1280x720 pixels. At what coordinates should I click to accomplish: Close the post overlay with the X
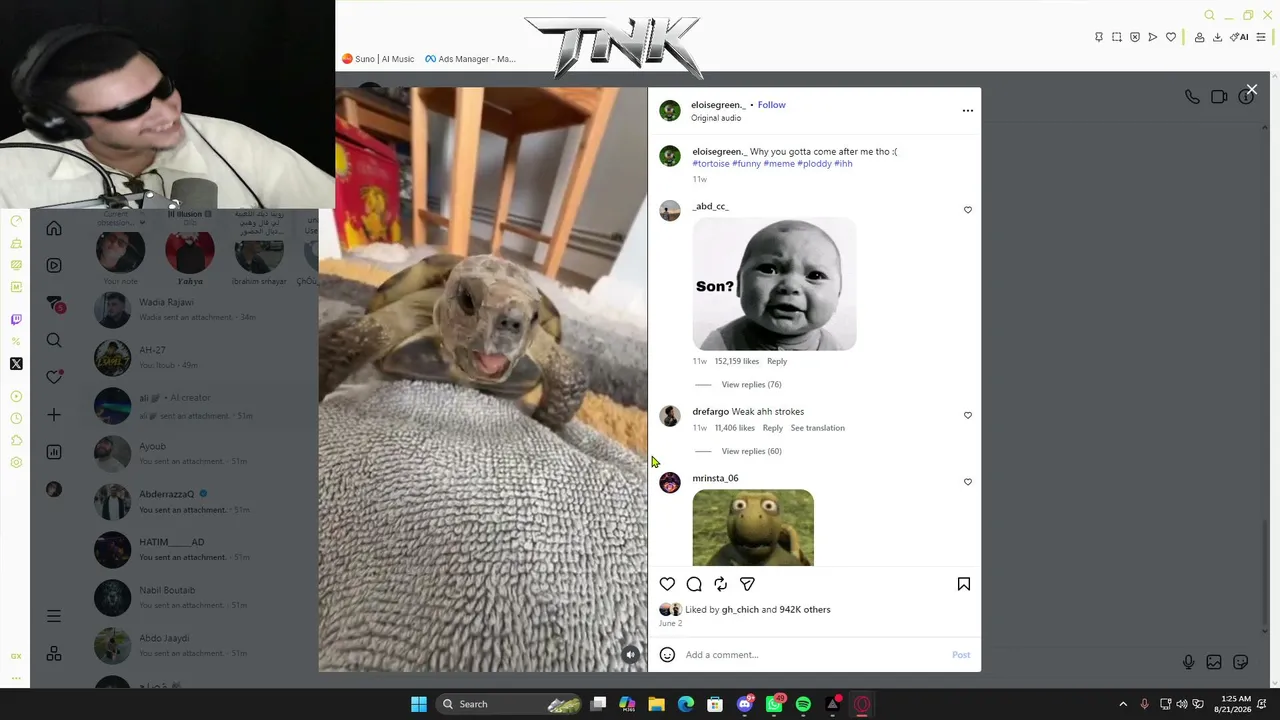pos(1251,90)
